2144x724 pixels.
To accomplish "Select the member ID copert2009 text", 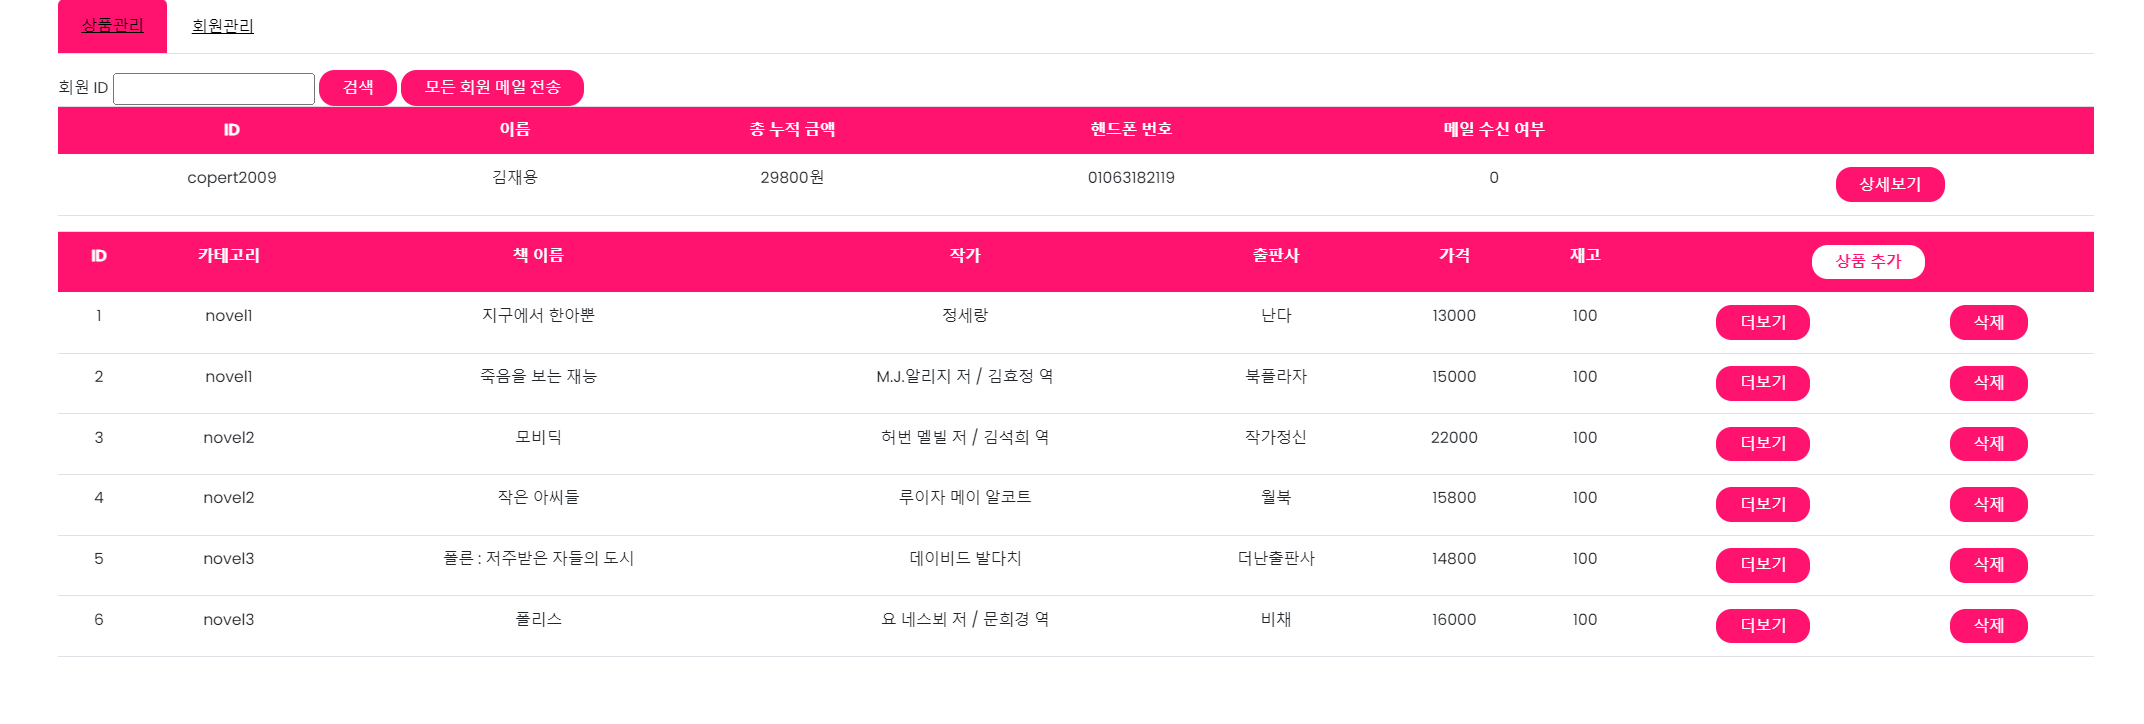I will point(232,177).
